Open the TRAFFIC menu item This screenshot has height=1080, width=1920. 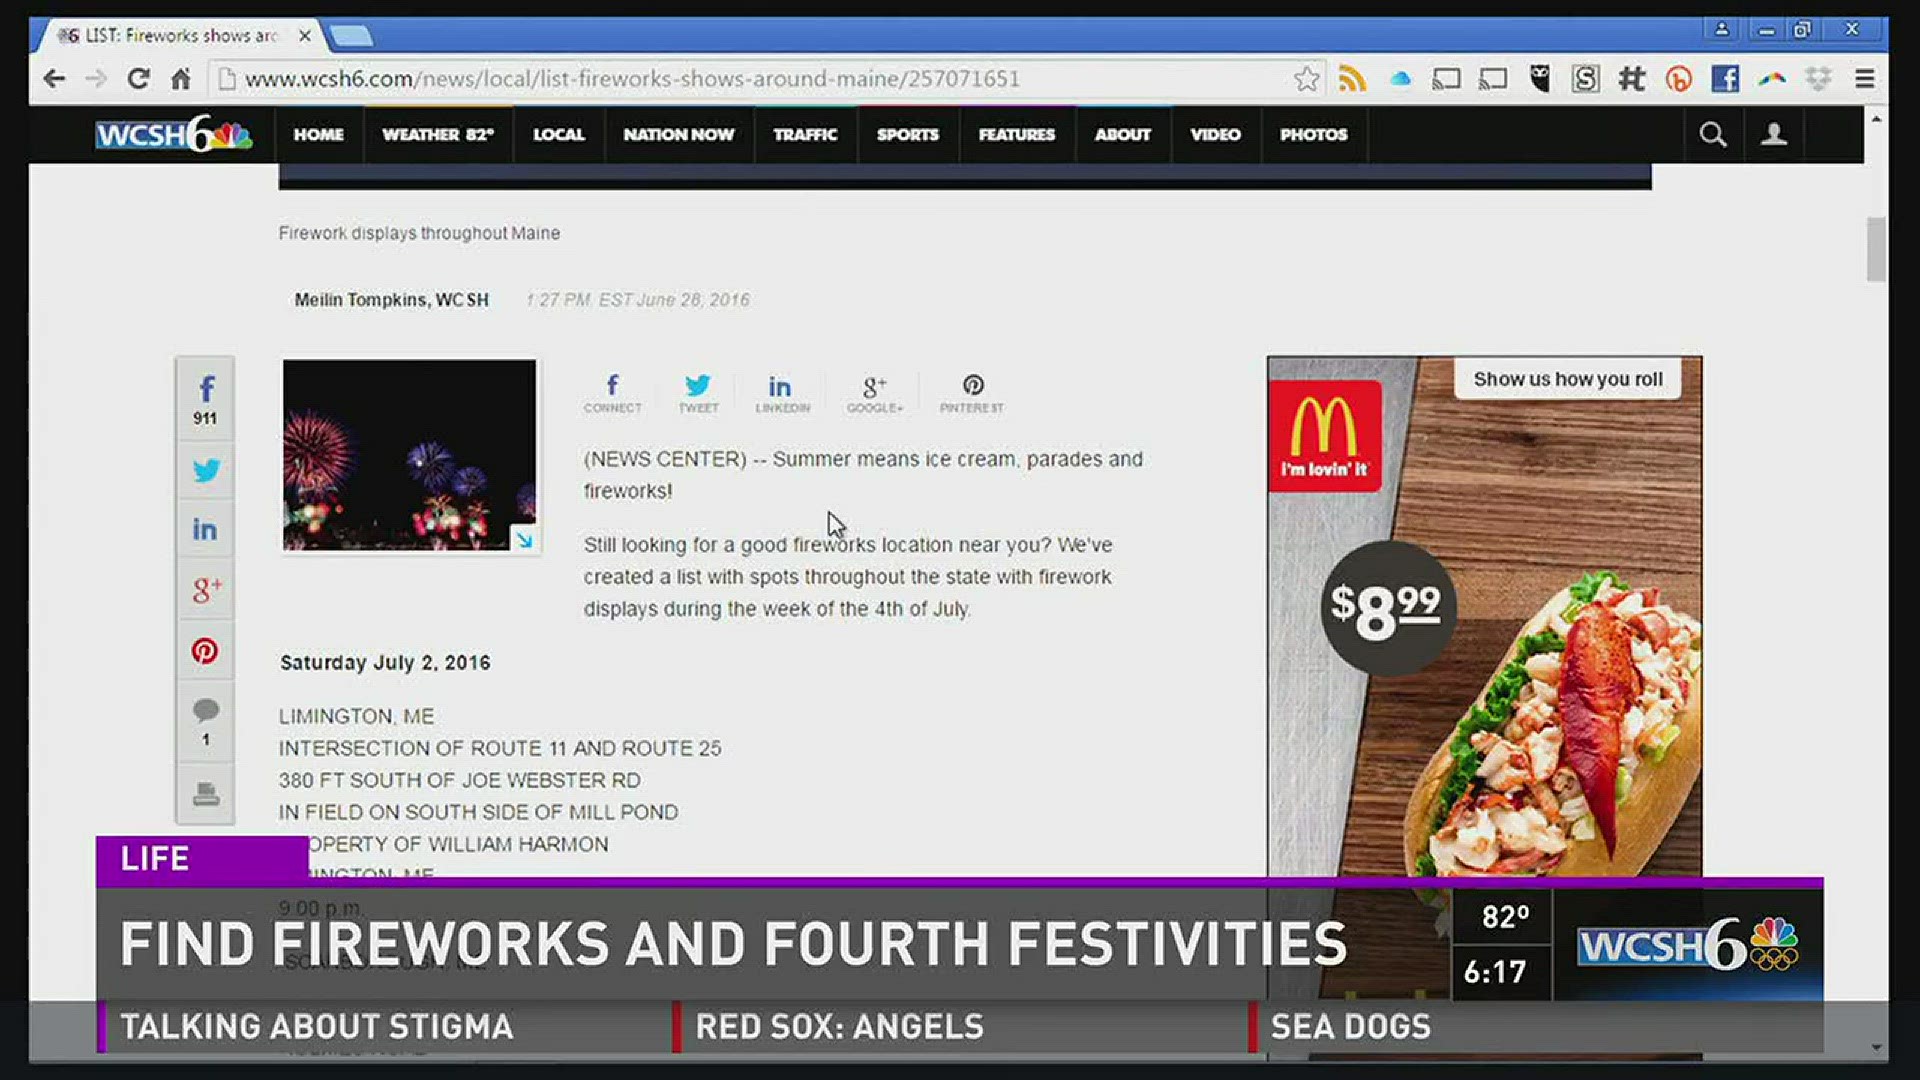tap(805, 134)
